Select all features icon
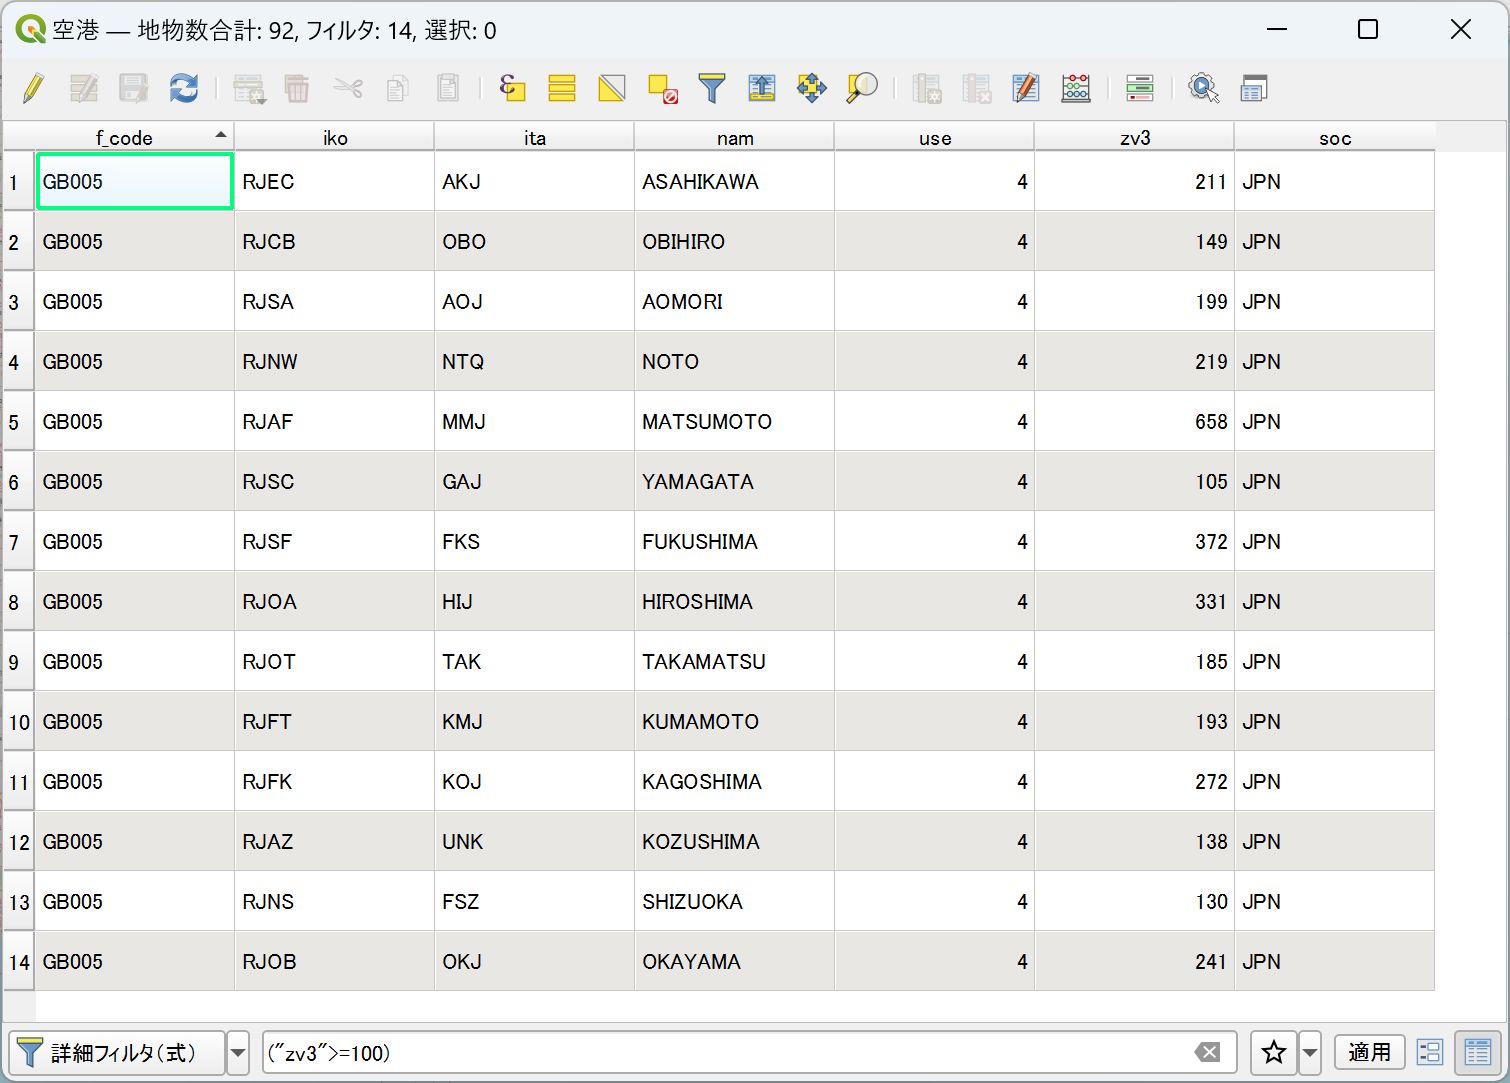The width and height of the screenshot is (1510, 1083). pyautogui.click(x=562, y=88)
